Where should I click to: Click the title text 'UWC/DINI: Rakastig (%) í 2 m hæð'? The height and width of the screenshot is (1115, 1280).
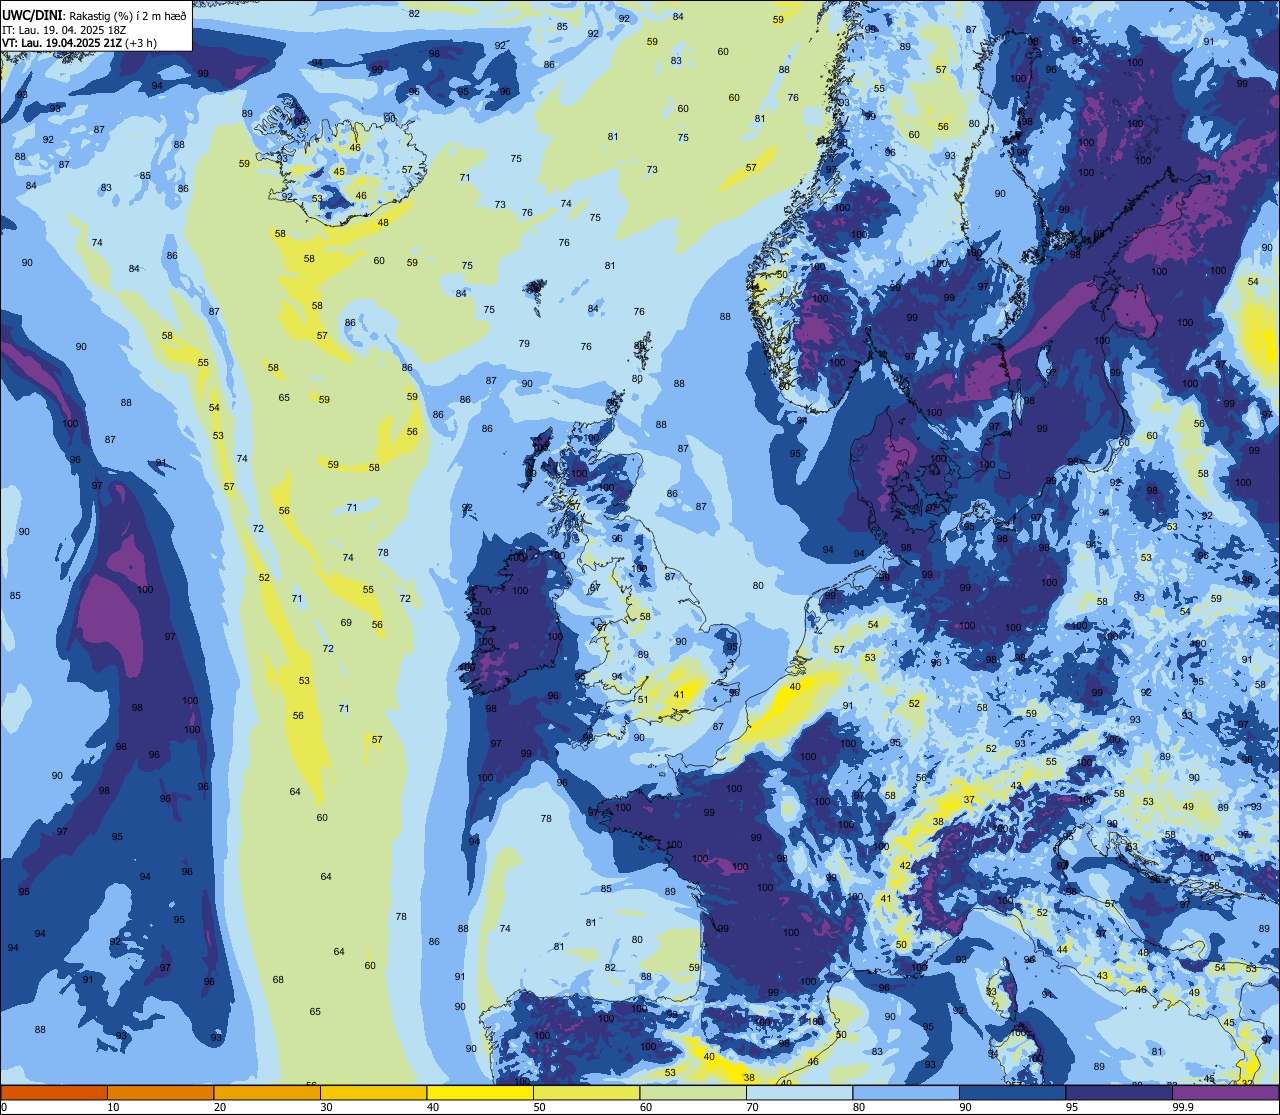[x=94, y=15]
